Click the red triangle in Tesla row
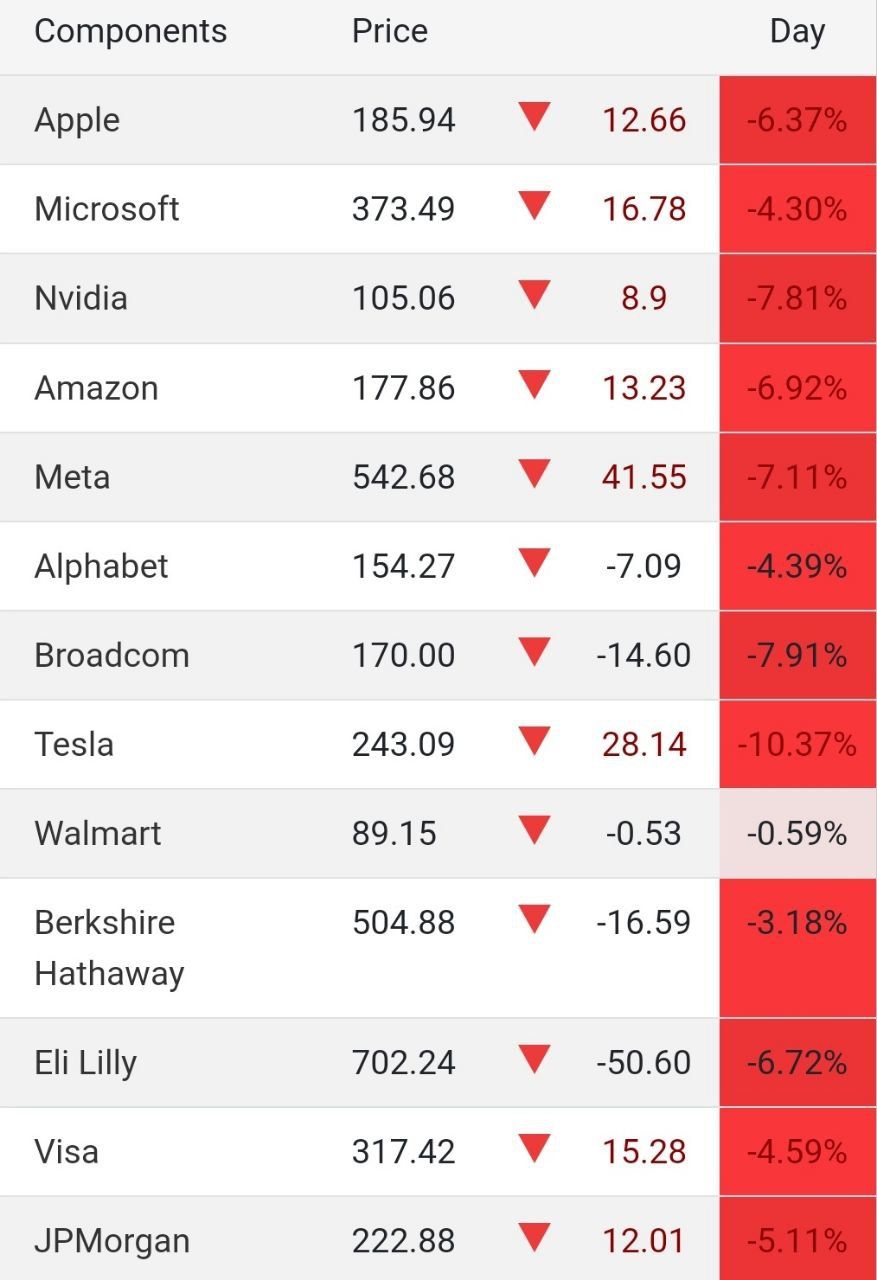 [535, 741]
